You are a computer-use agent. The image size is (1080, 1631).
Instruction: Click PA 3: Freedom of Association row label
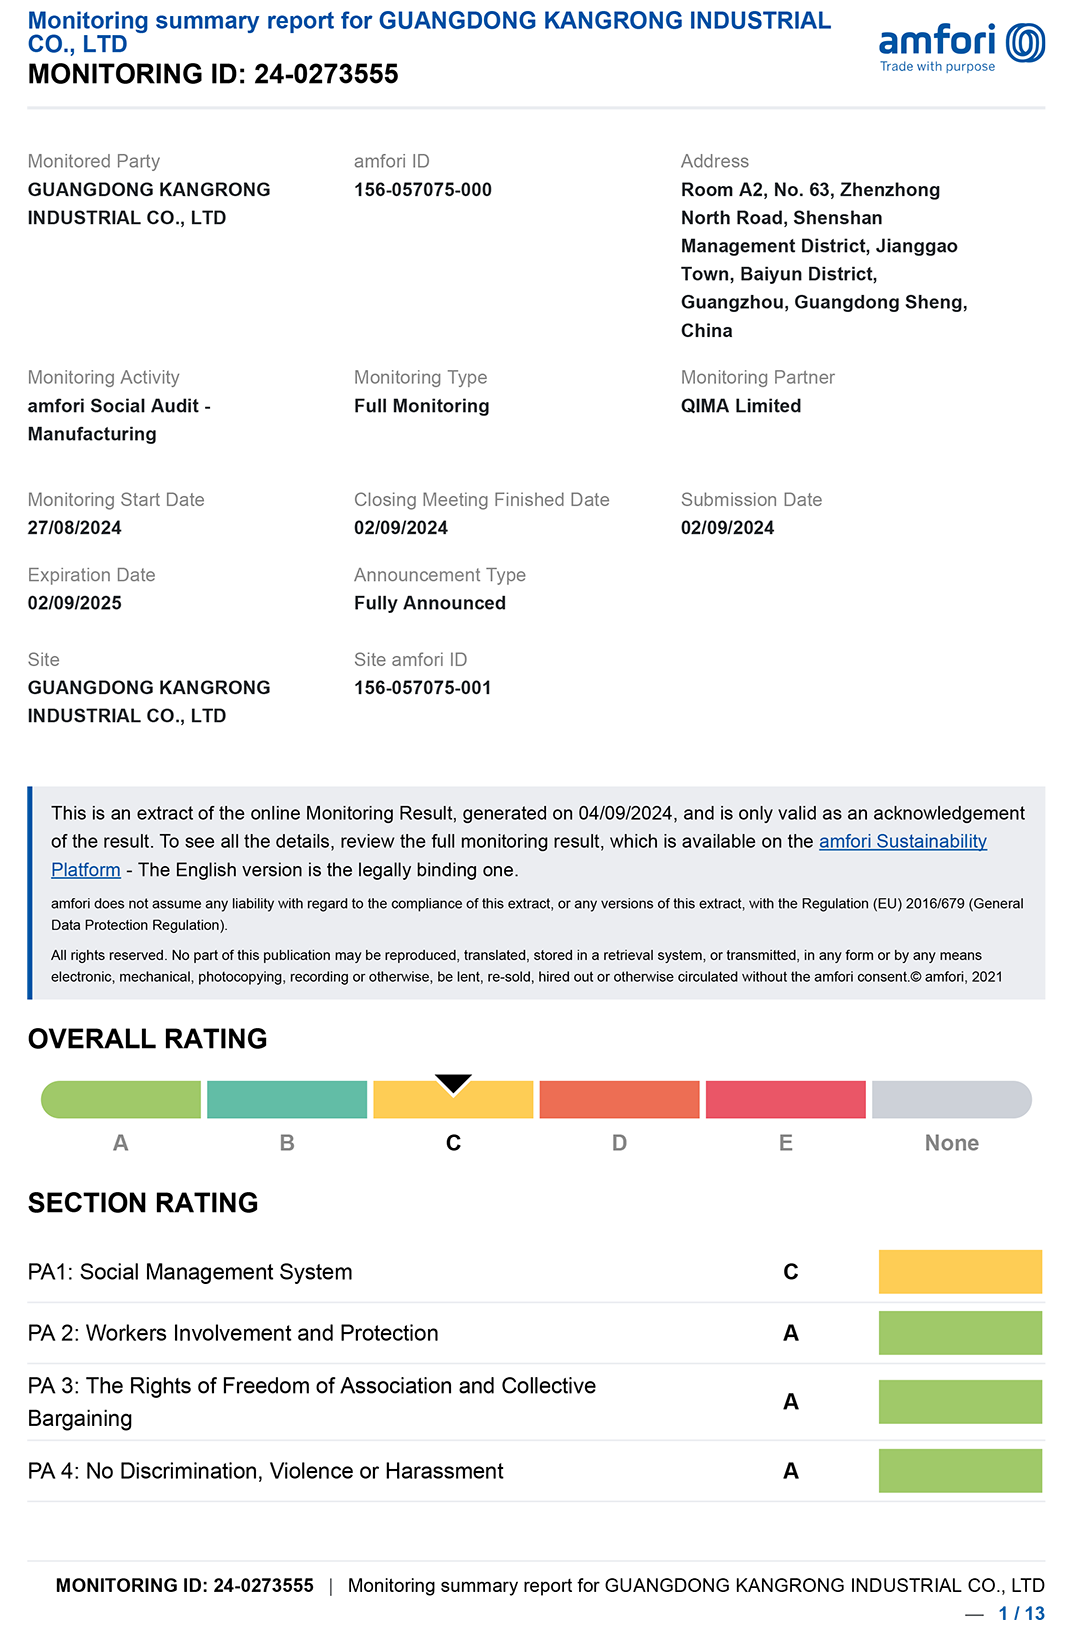[x=312, y=1402]
